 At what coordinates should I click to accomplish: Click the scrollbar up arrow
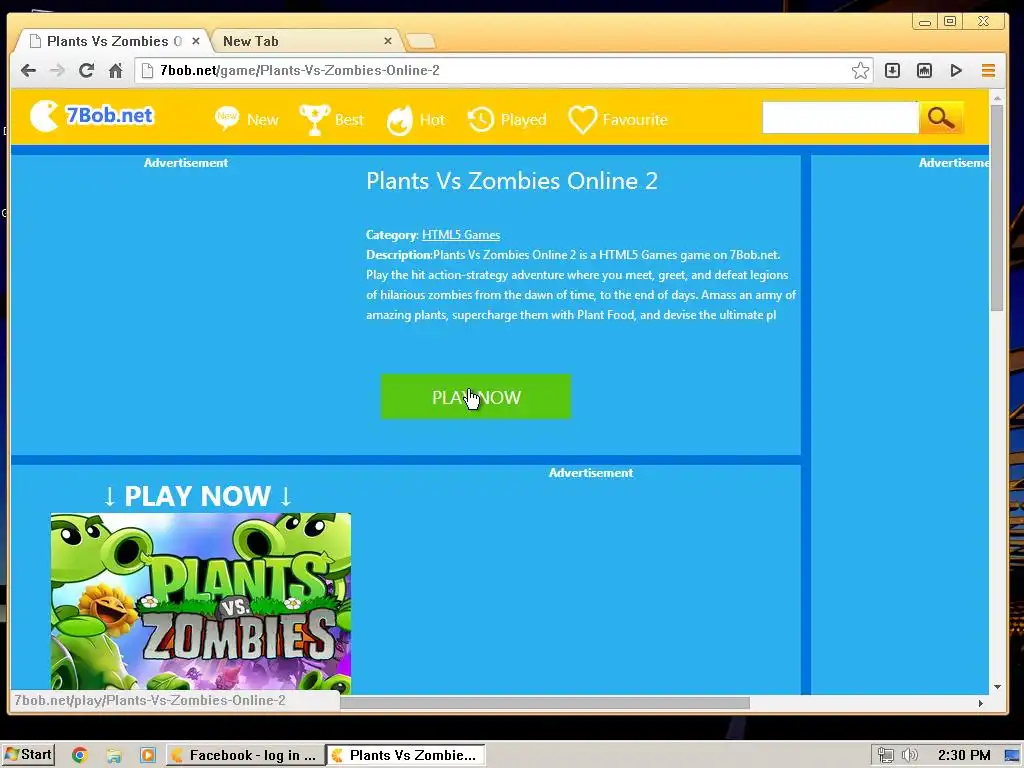click(997, 98)
